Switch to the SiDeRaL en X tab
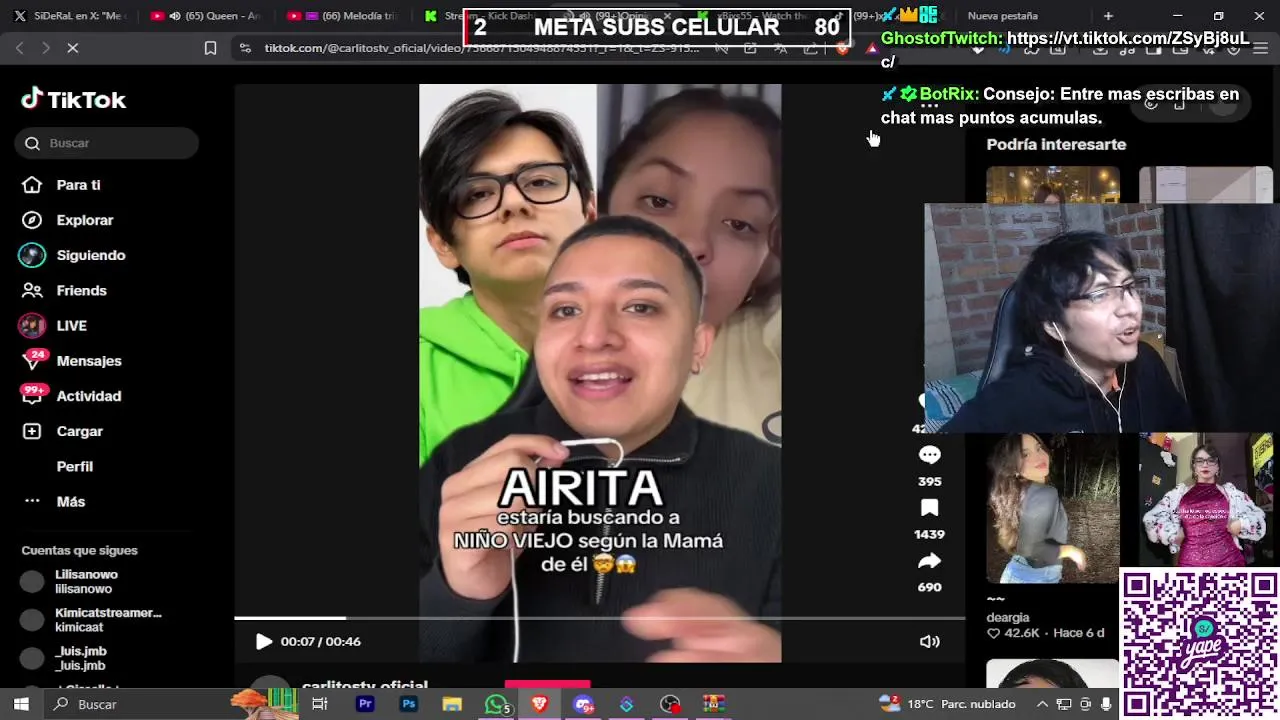Screen dimensions: 1280x720 click(x=70, y=16)
